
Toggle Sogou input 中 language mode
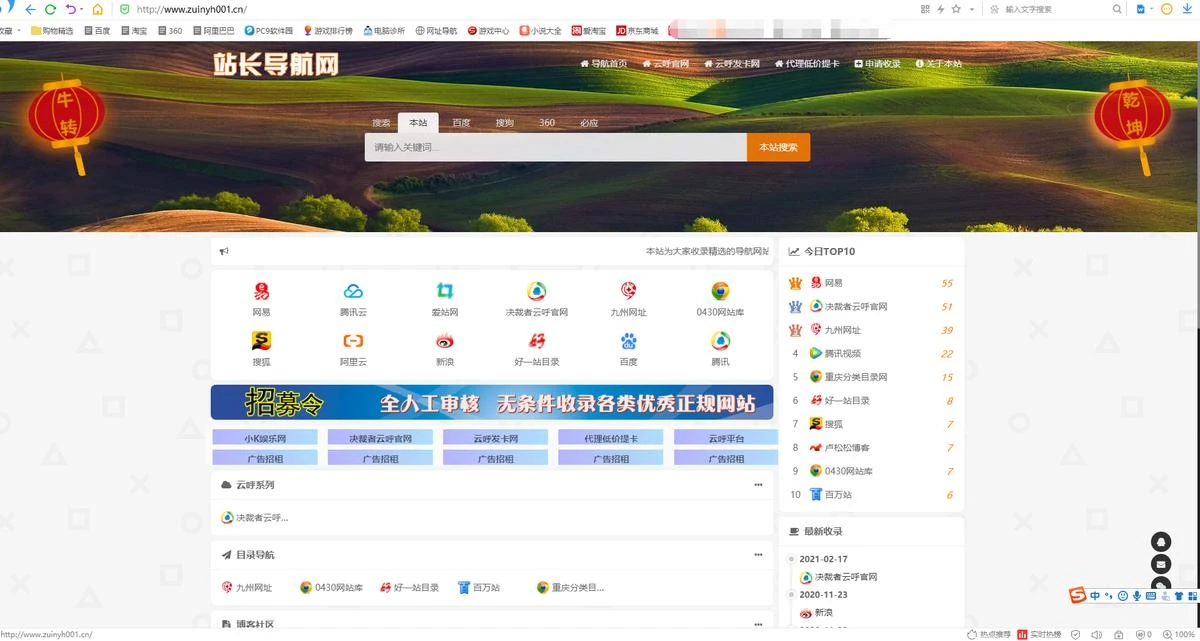[x=1096, y=596]
